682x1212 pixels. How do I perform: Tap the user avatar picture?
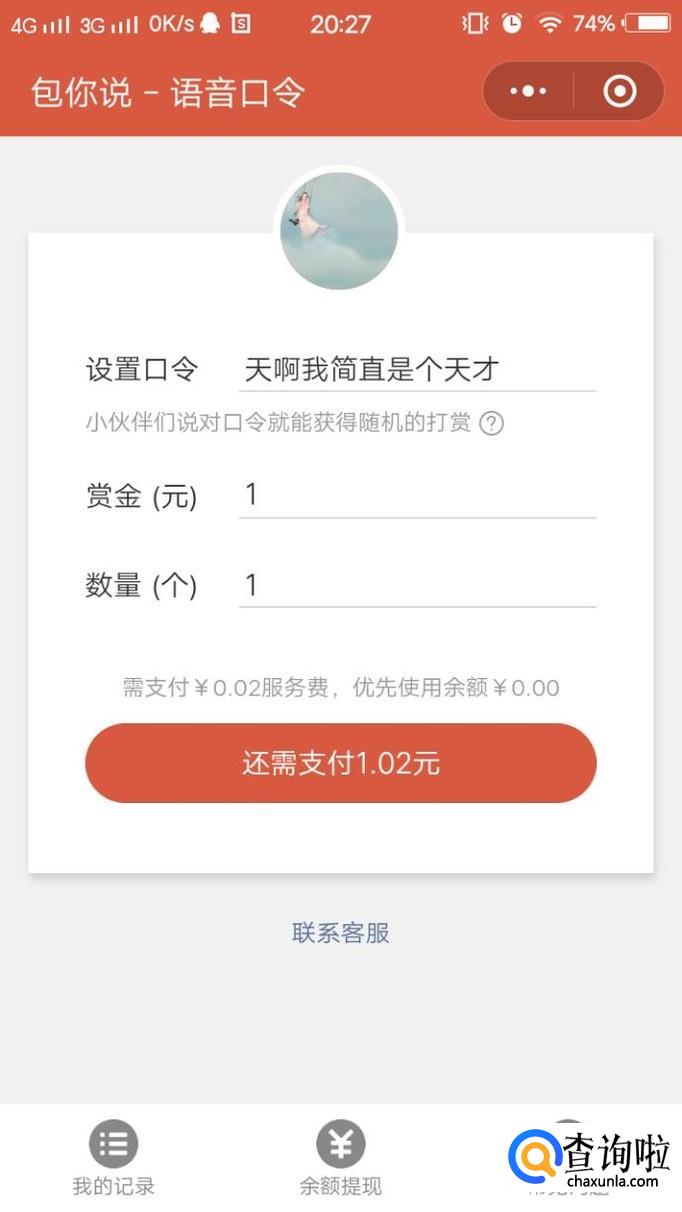tap(339, 231)
